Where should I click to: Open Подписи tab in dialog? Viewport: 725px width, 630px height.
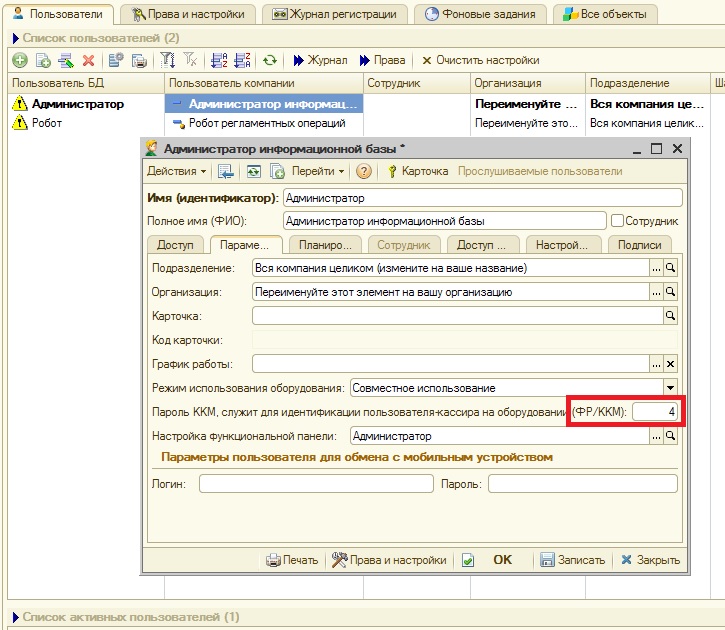coord(639,245)
